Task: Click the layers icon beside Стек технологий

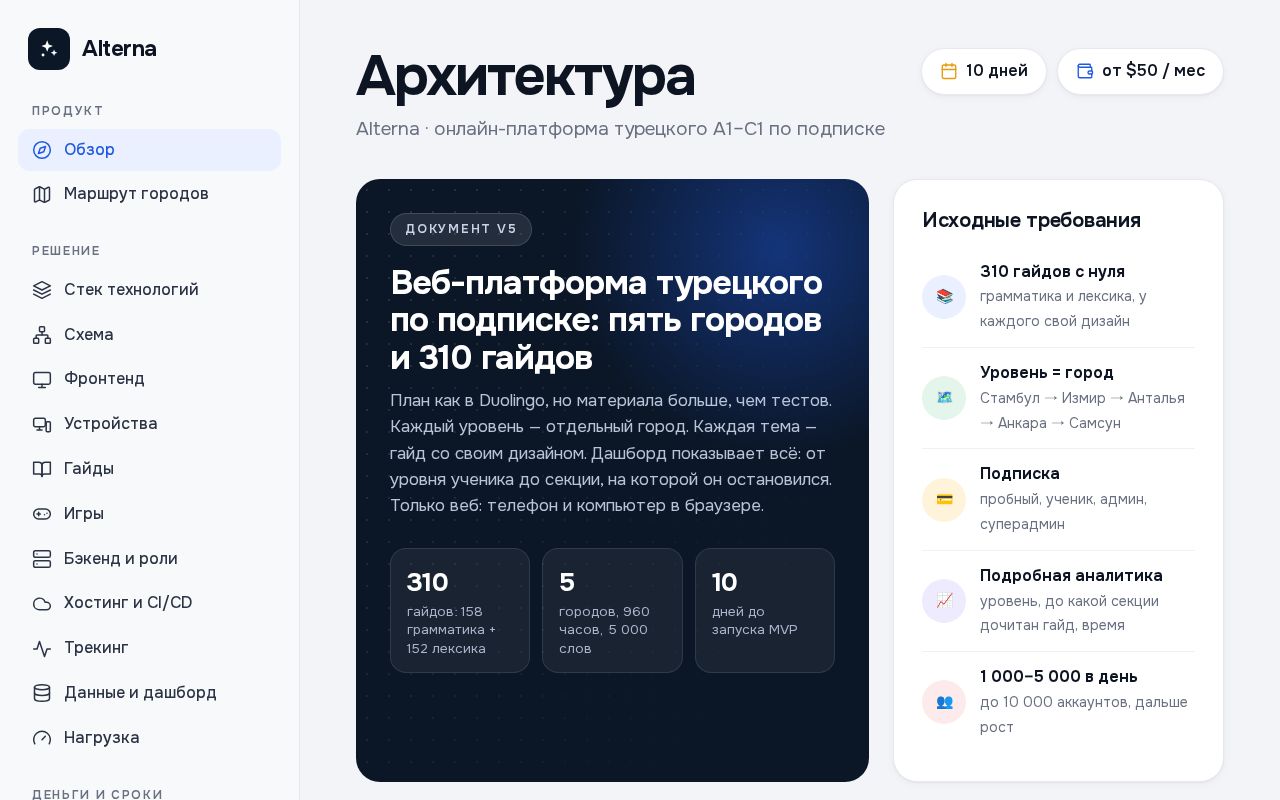Action: (42, 290)
